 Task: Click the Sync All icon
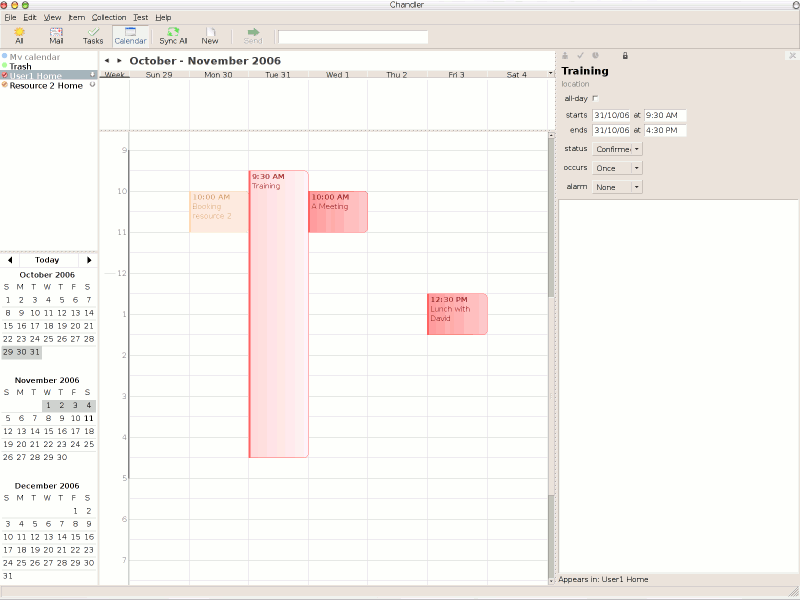173,36
